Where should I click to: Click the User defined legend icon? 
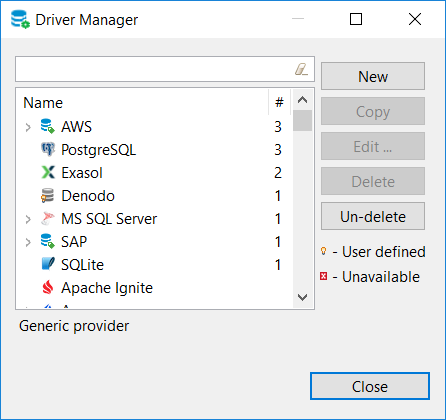point(323,251)
